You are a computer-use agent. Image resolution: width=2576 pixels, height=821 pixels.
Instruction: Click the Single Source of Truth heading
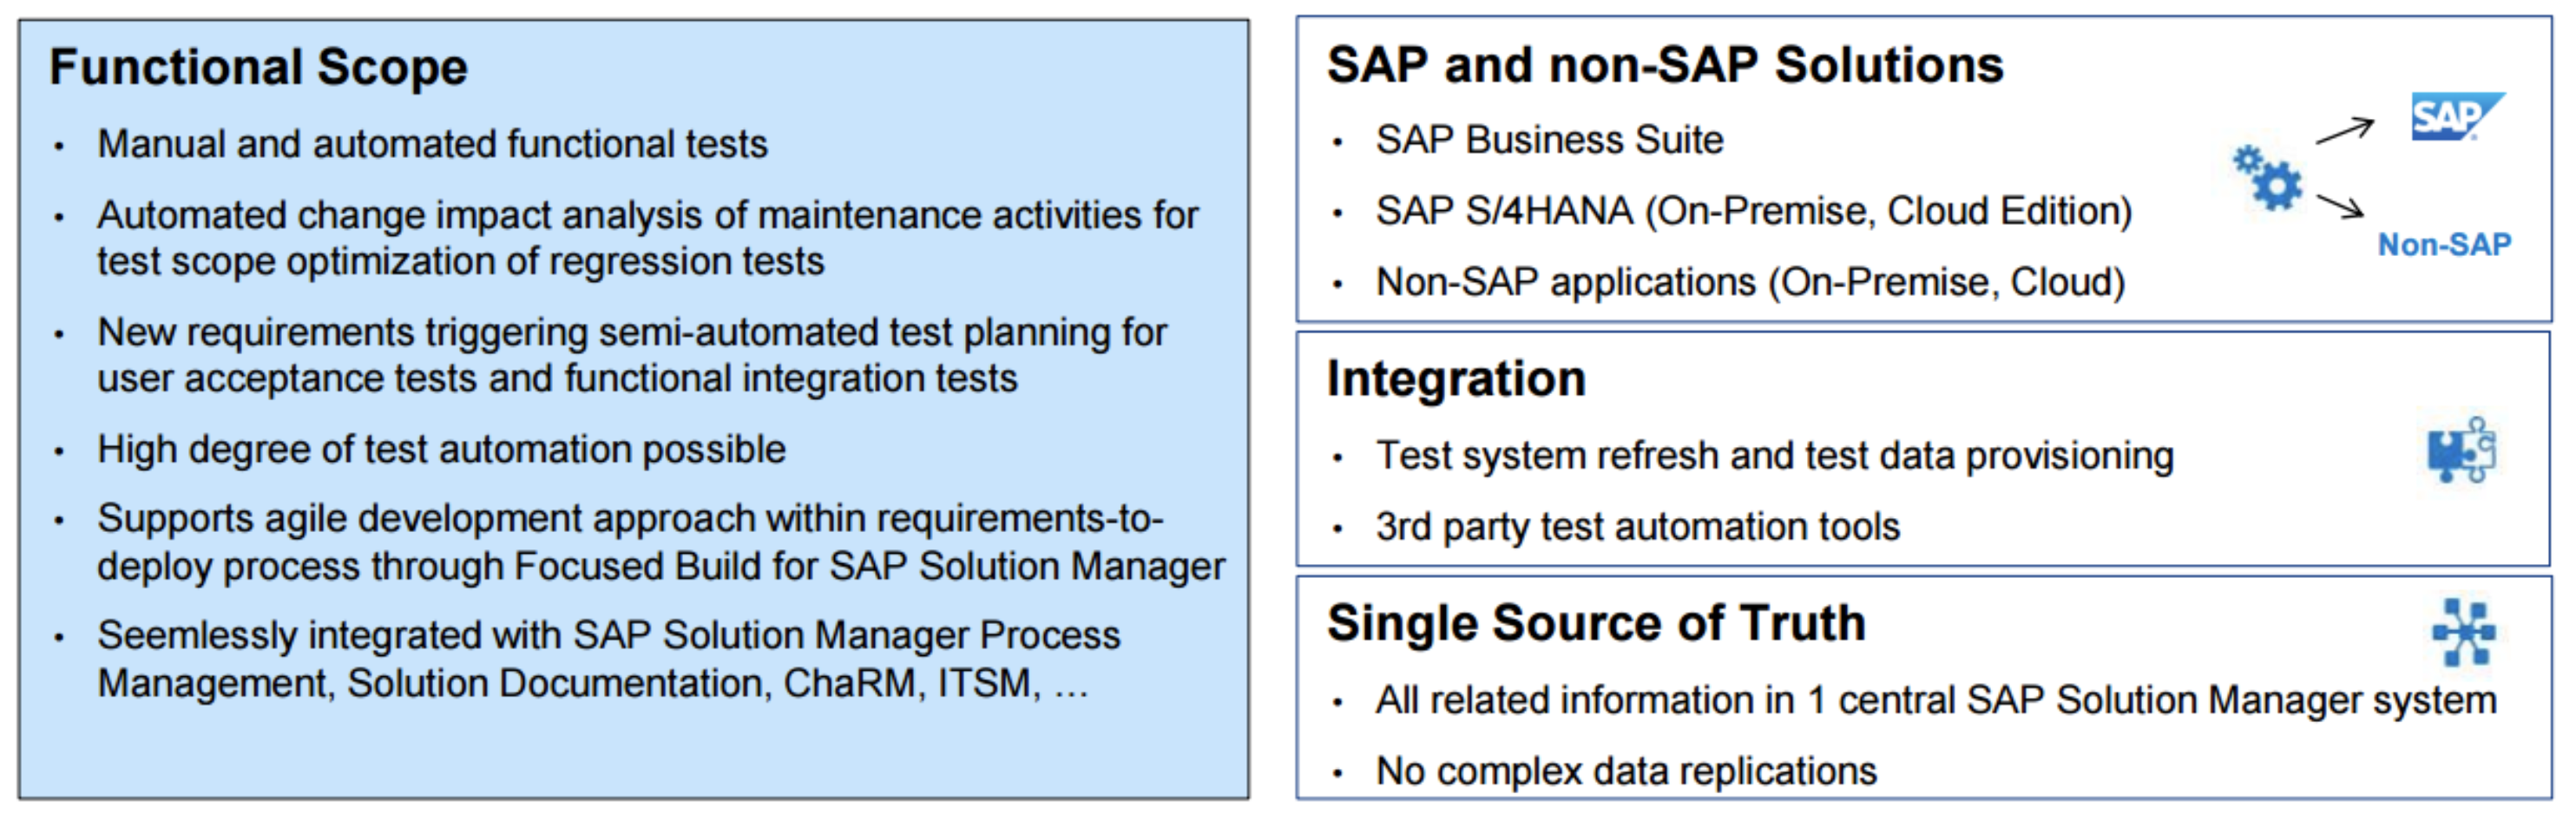pos(1596,624)
